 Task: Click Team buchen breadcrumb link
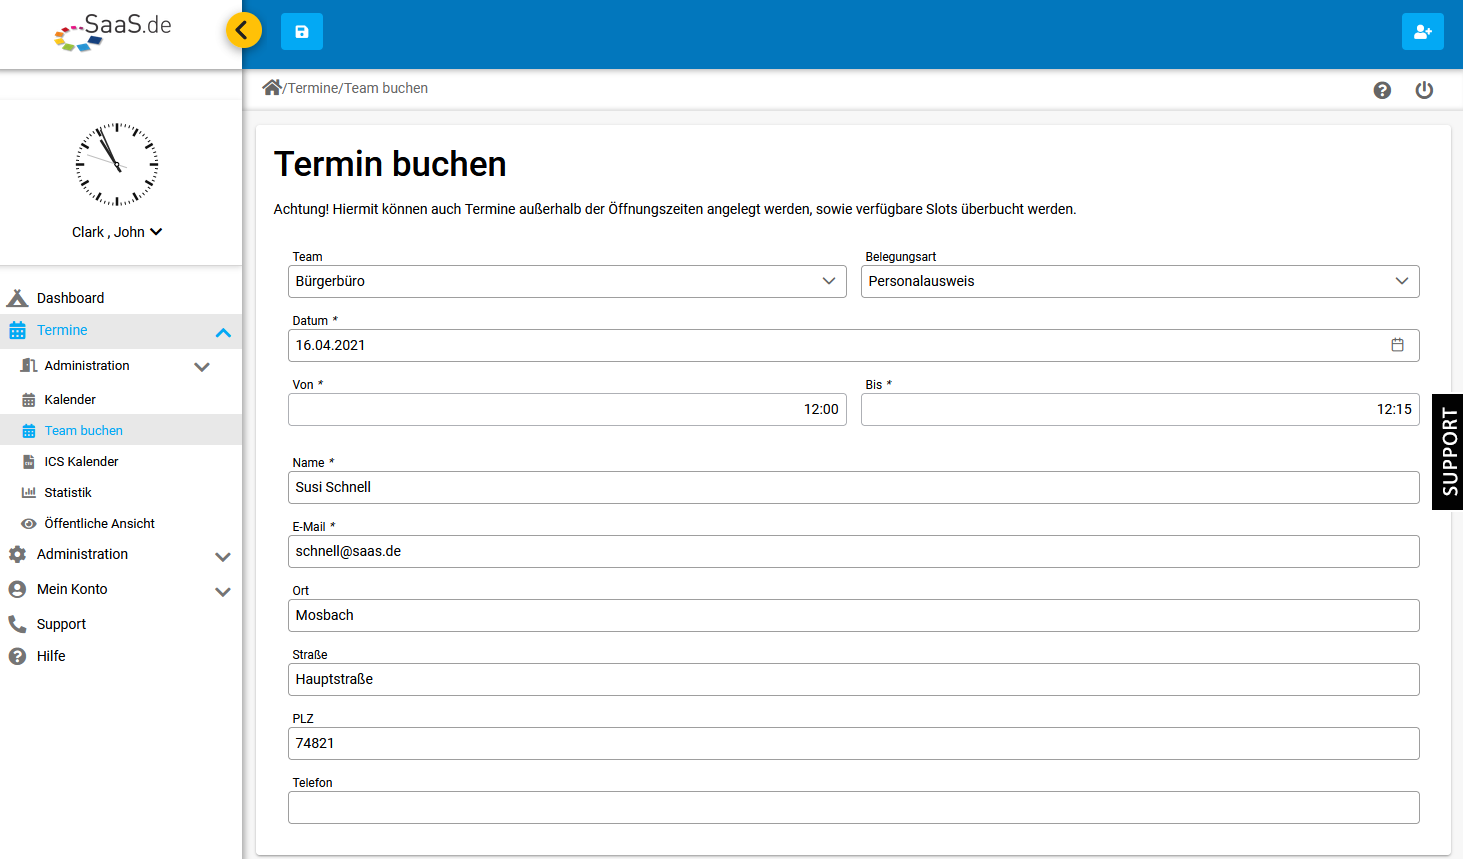coord(386,88)
